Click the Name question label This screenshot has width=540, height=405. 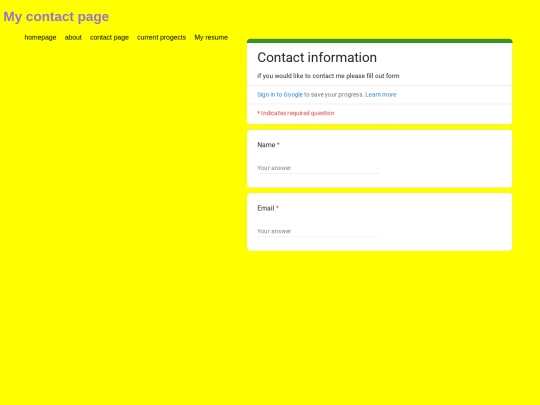click(x=266, y=145)
